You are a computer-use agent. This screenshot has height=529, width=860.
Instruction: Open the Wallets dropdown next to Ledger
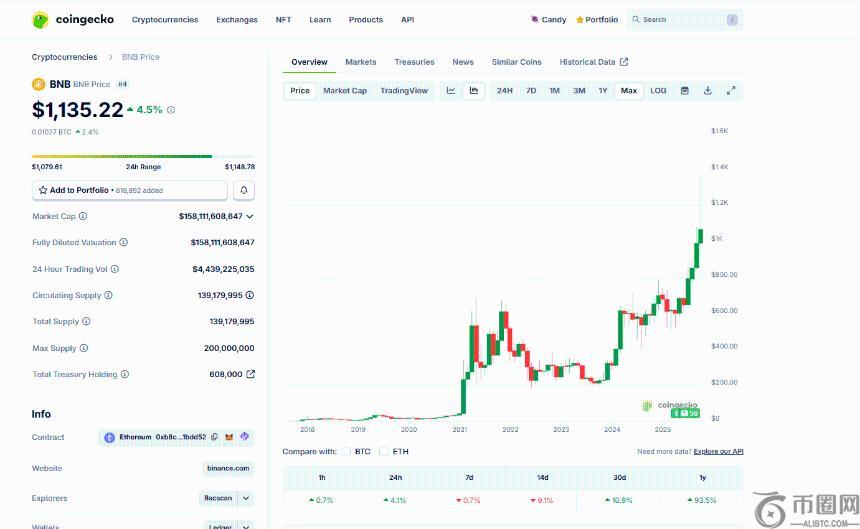[246, 525]
